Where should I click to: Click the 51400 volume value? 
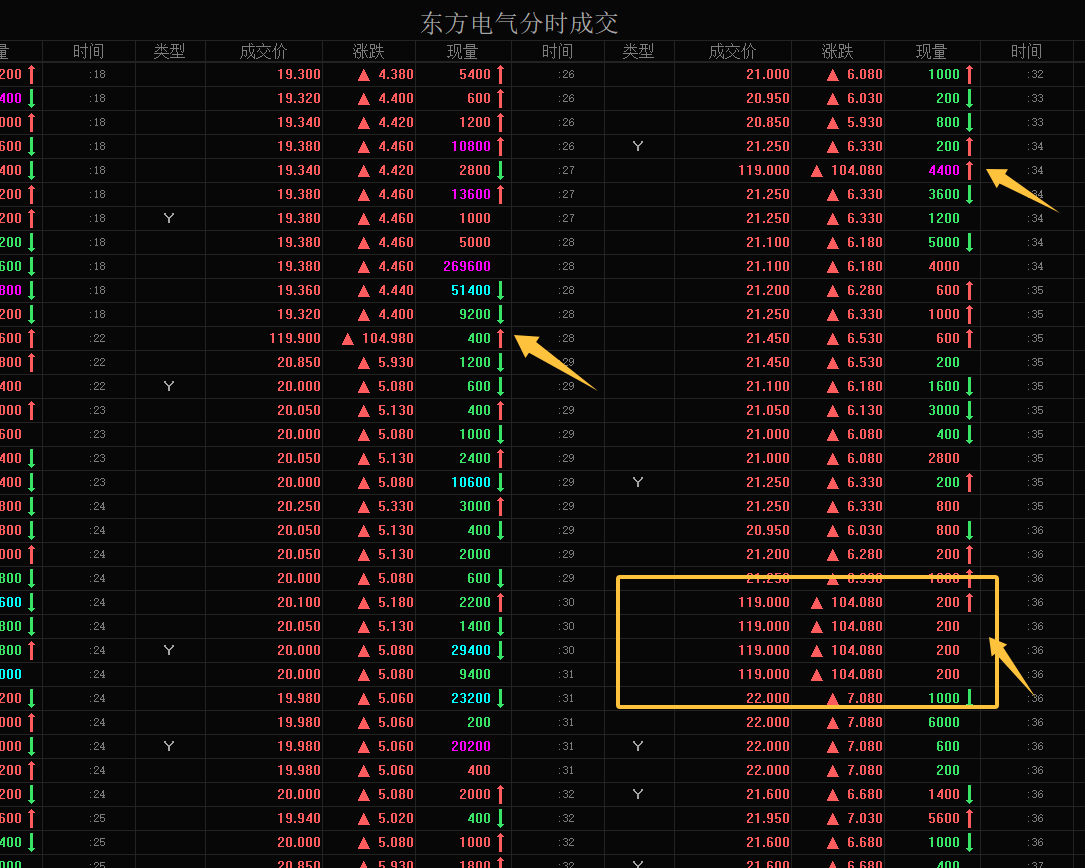[471, 290]
